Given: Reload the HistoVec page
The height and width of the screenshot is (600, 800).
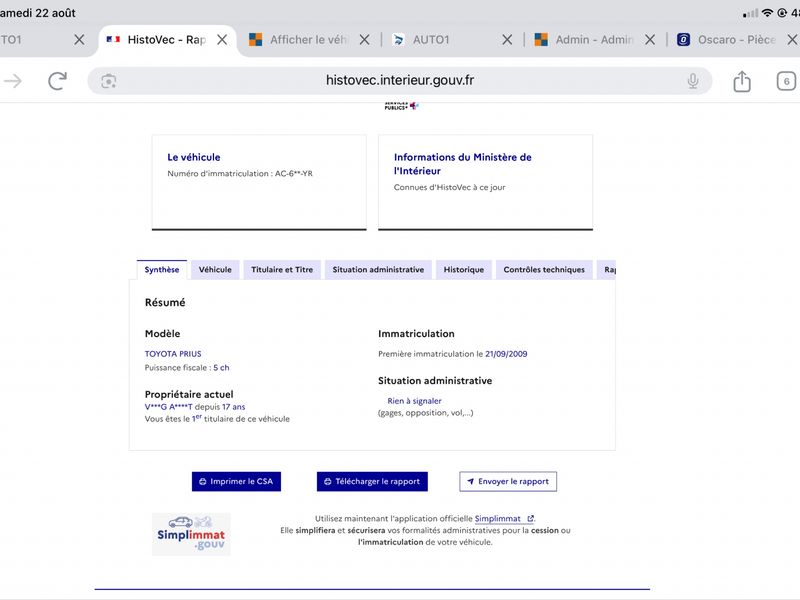Looking at the screenshot, I should pyautogui.click(x=57, y=81).
